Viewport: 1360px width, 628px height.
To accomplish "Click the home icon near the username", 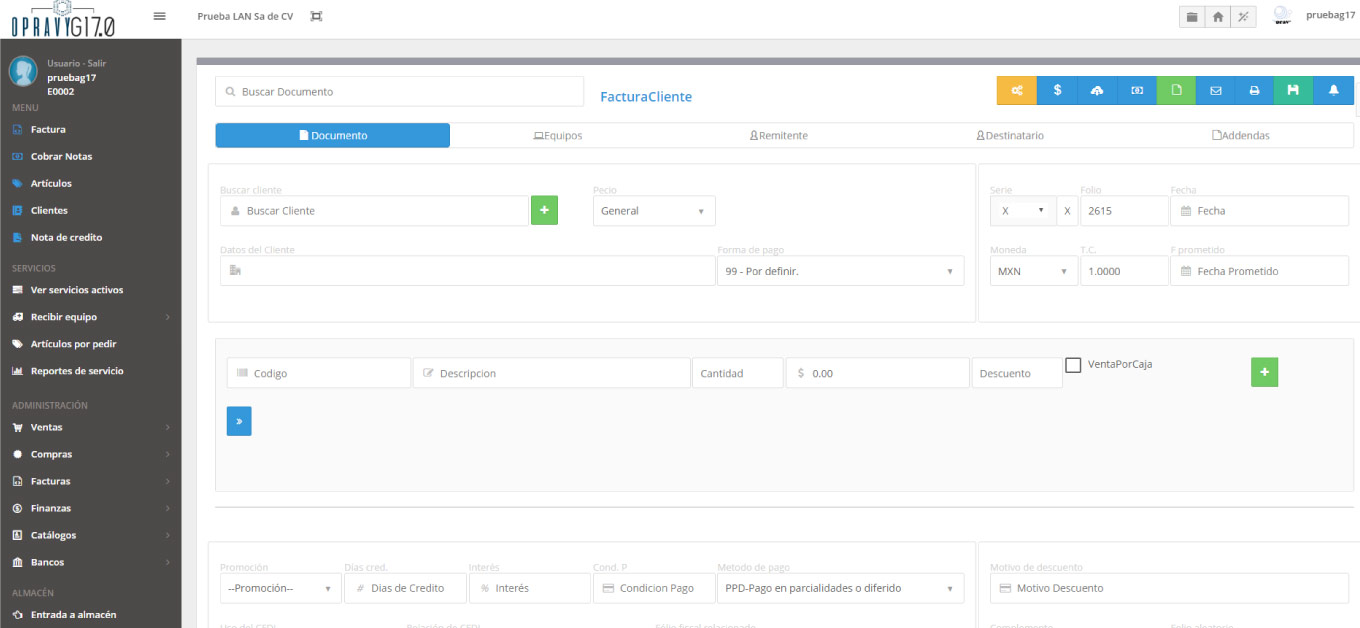I will 1216,16.
